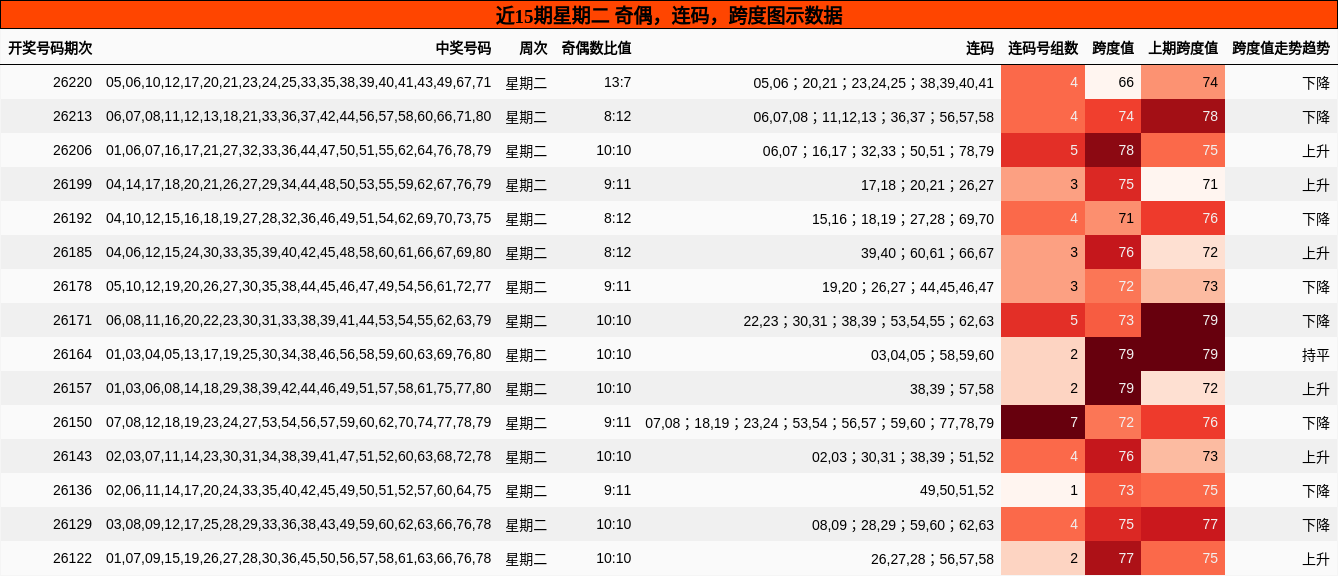This screenshot has height=576, width=1338.
Task: Click the 10:10 ratio in row 26164
Action: pyautogui.click(x=613, y=354)
